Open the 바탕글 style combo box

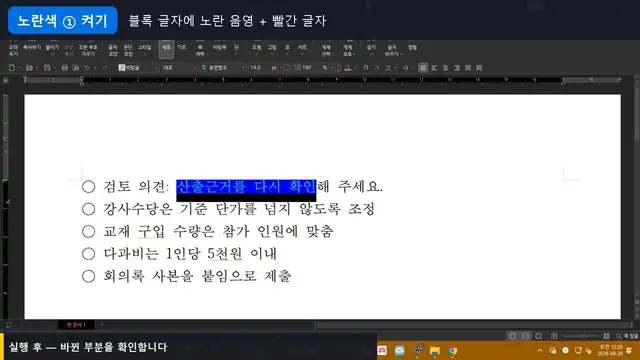coord(138,68)
